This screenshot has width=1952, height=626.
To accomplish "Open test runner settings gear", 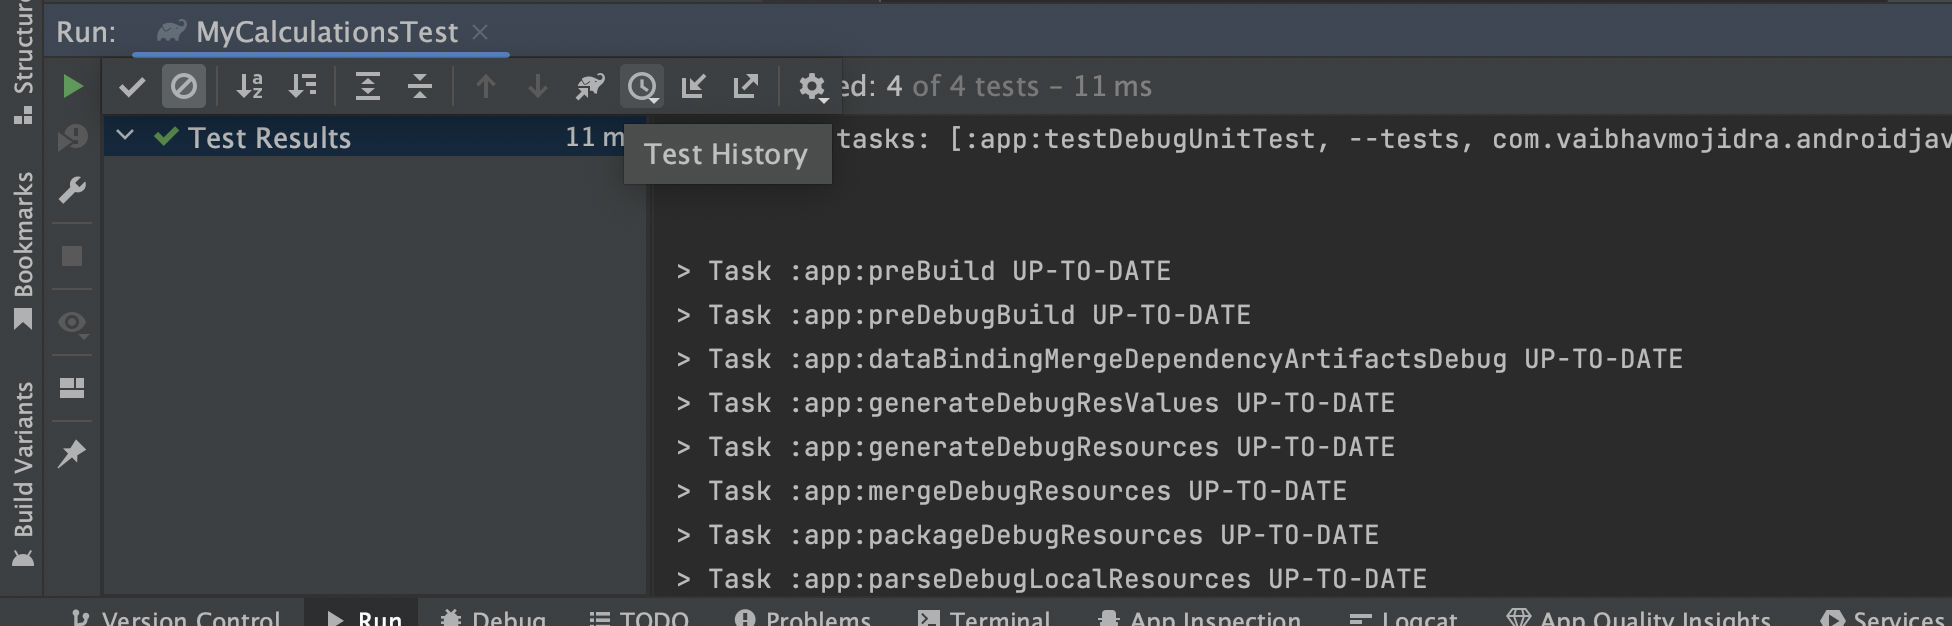I will pyautogui.click(x=813, y=87).
